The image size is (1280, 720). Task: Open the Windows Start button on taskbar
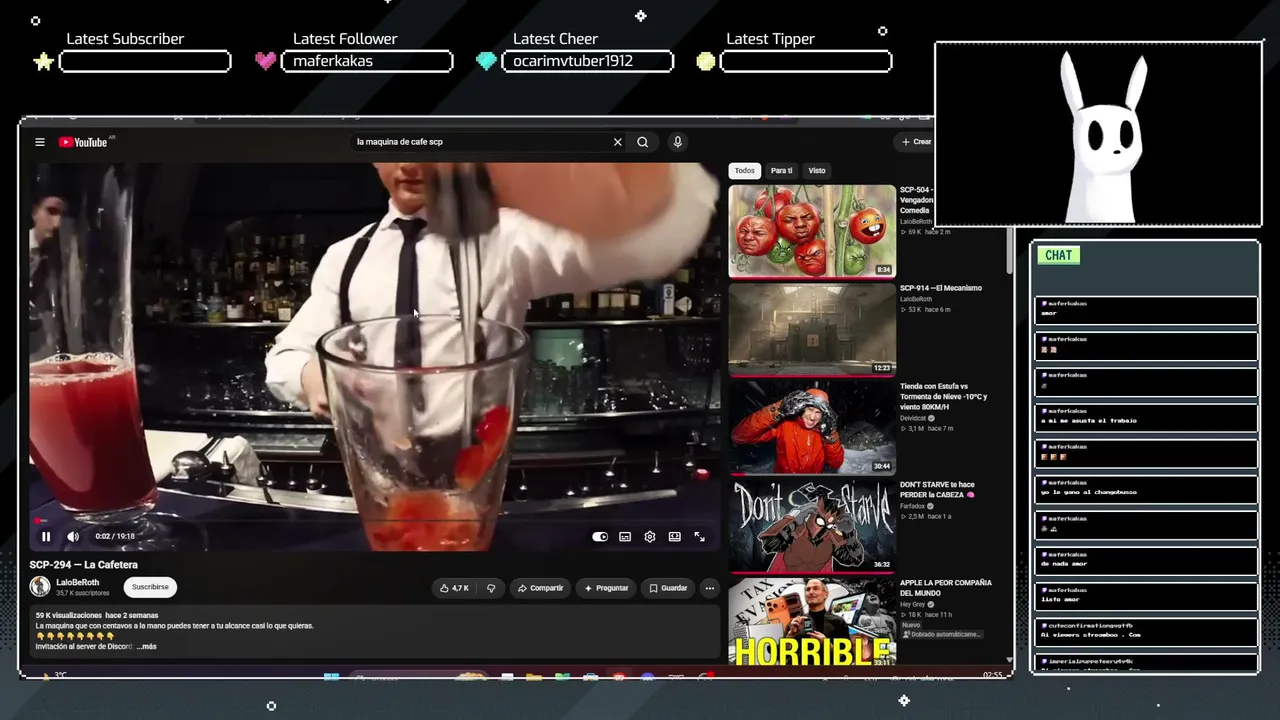[x=331, y=677]
